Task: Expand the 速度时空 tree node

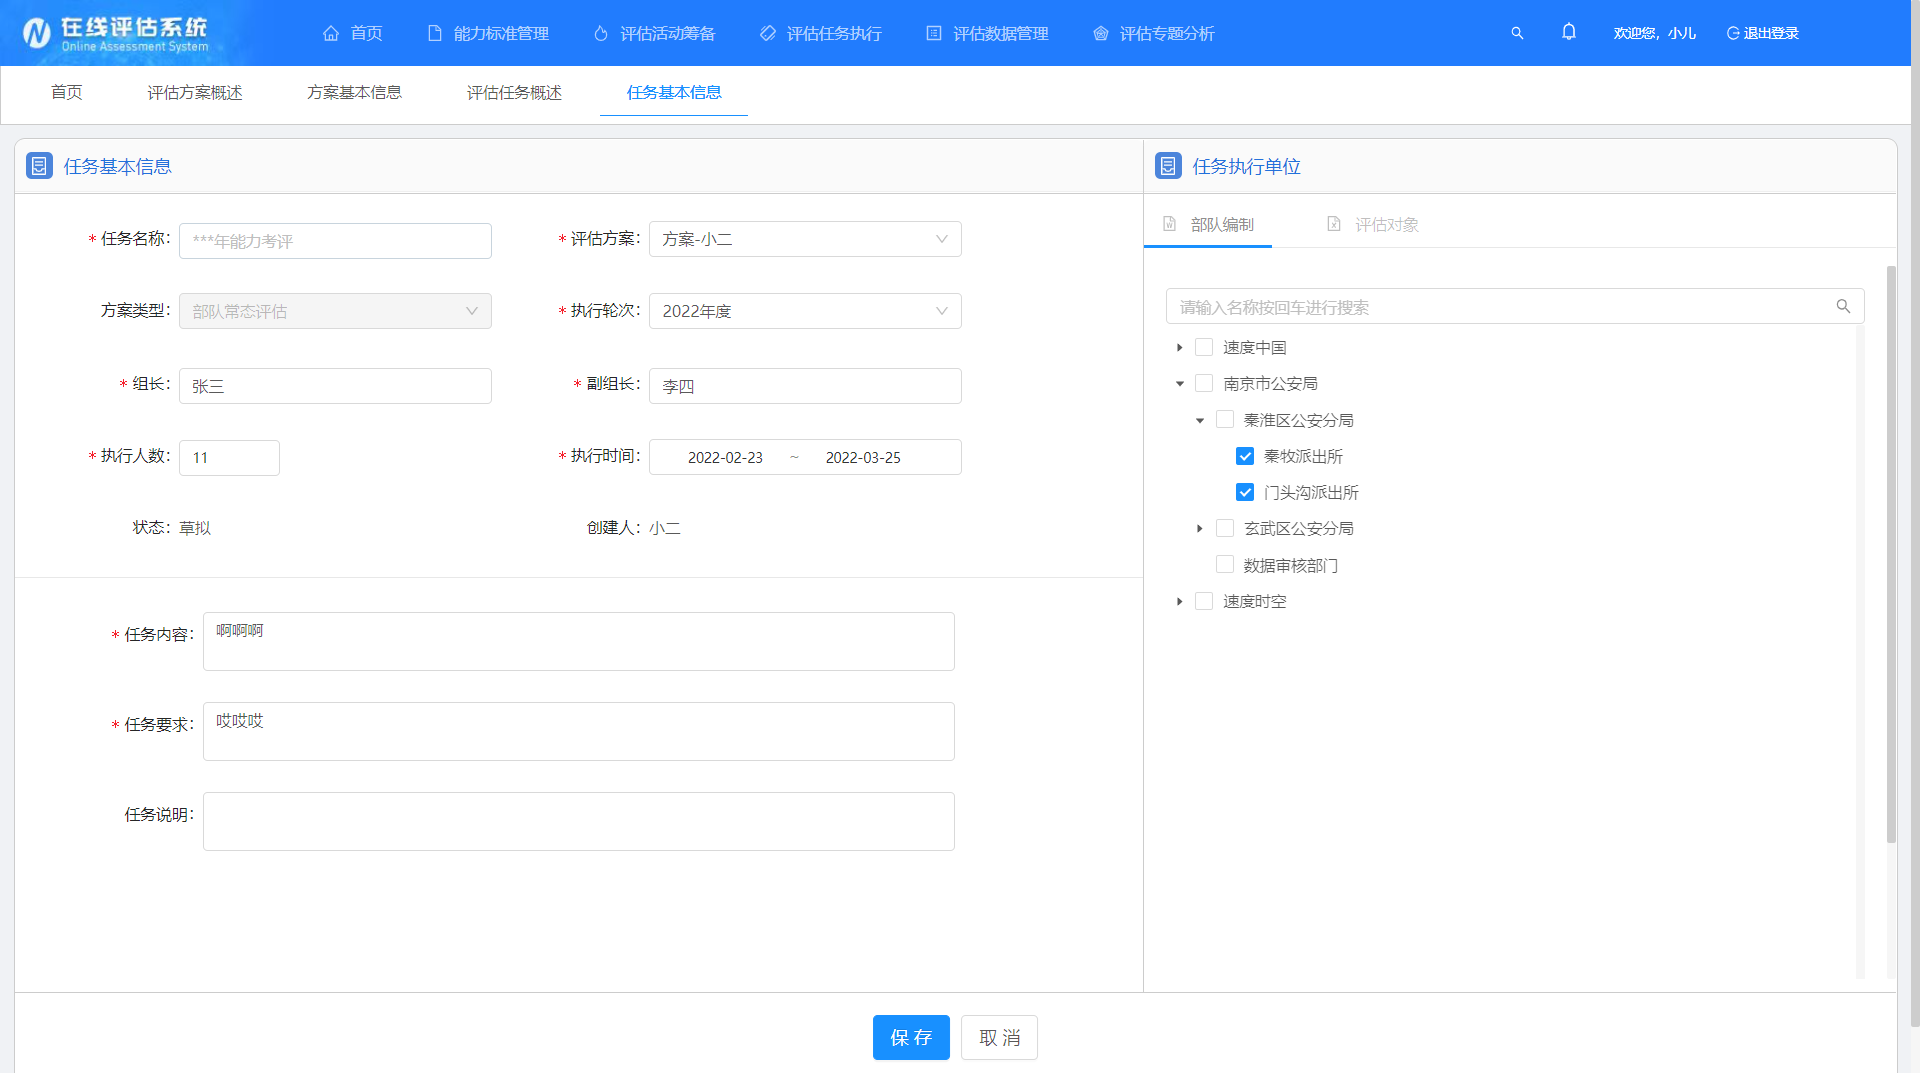Action: 1180,601
